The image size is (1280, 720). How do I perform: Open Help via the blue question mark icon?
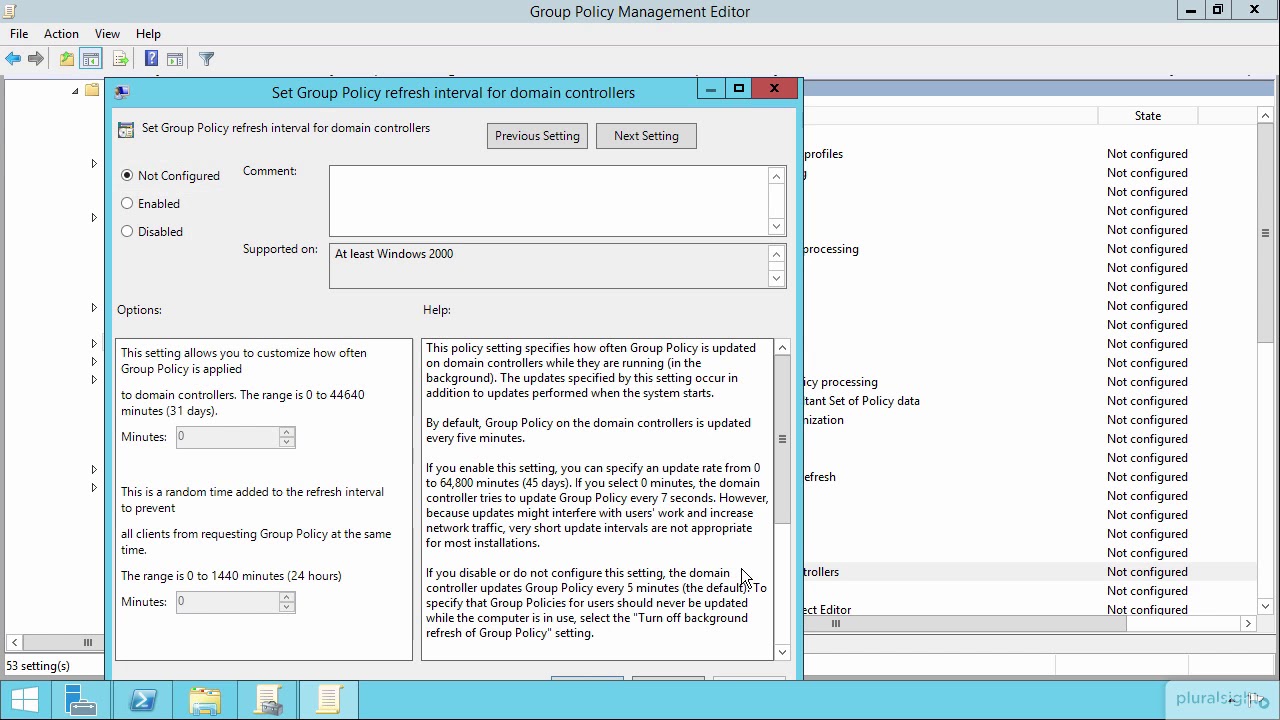(x=151, y=59)
